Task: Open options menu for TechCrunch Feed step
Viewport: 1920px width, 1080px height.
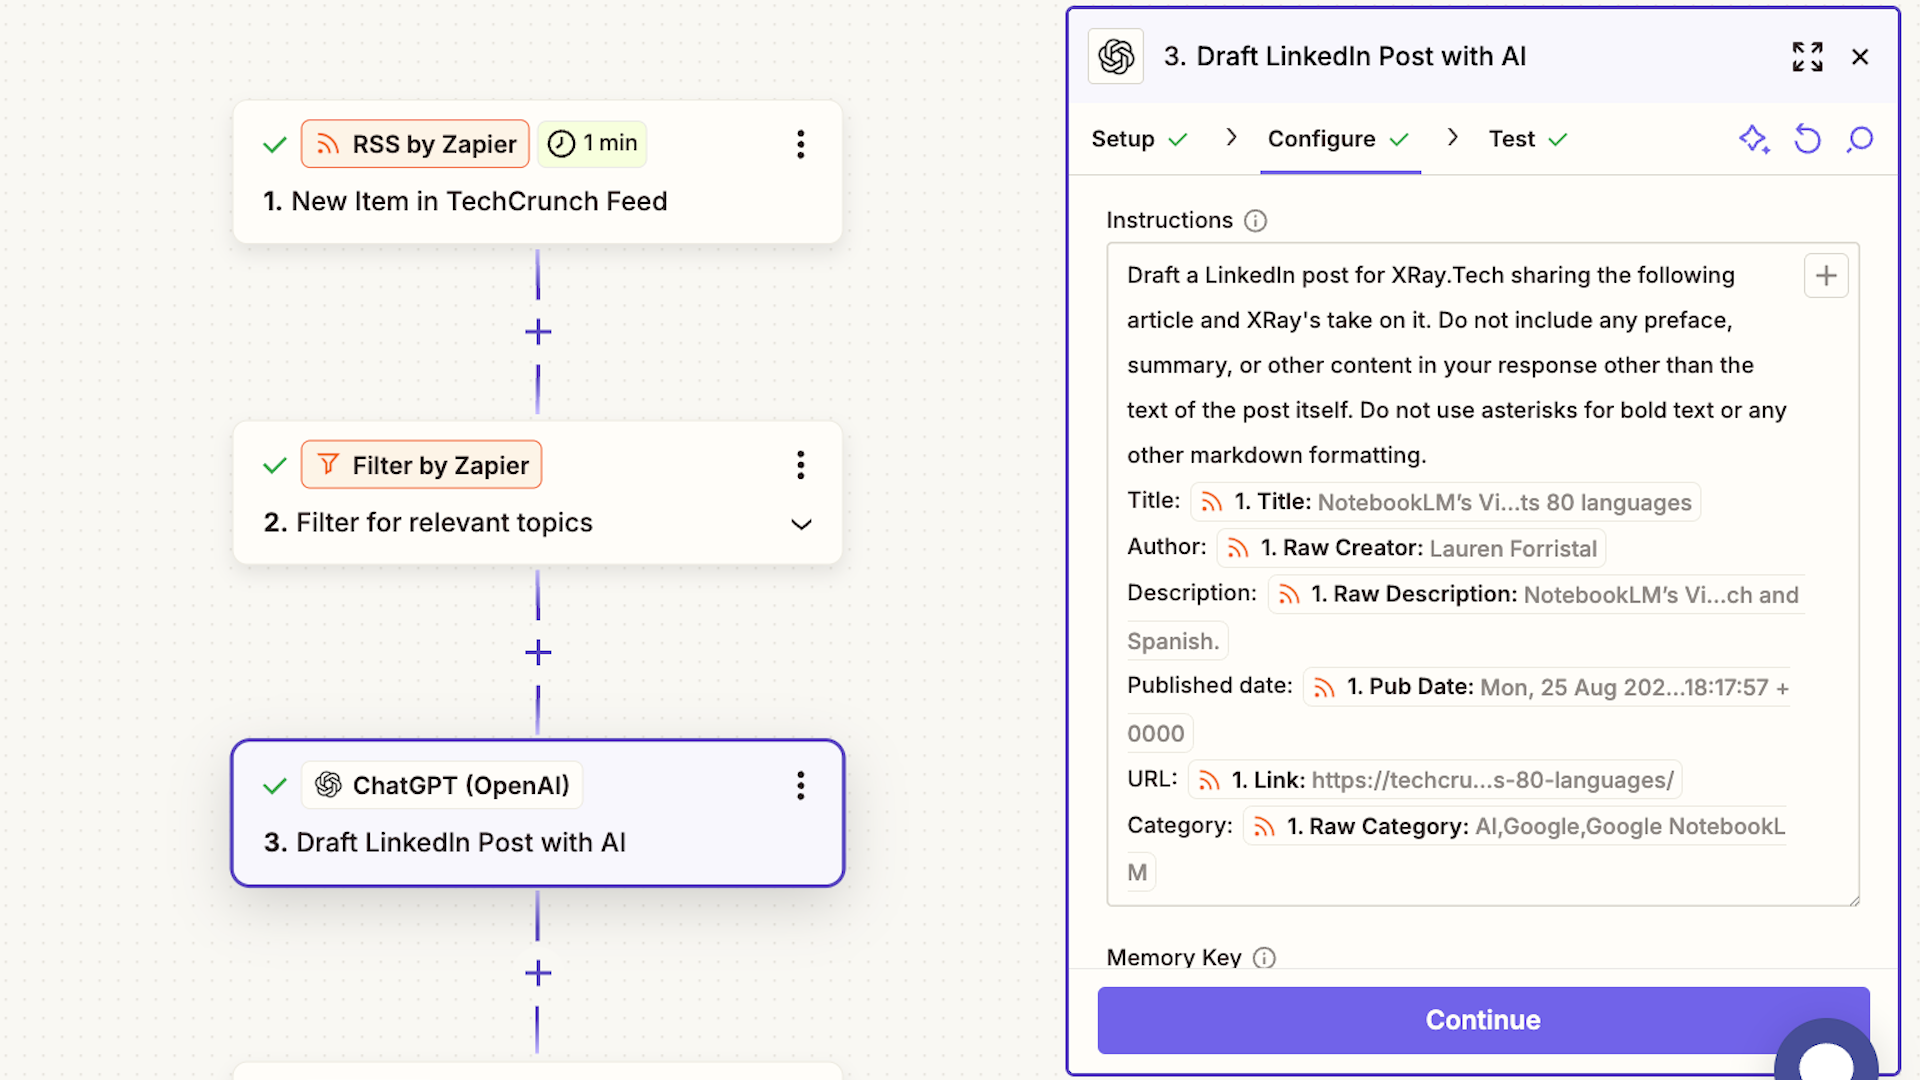Action: (801, 144)
